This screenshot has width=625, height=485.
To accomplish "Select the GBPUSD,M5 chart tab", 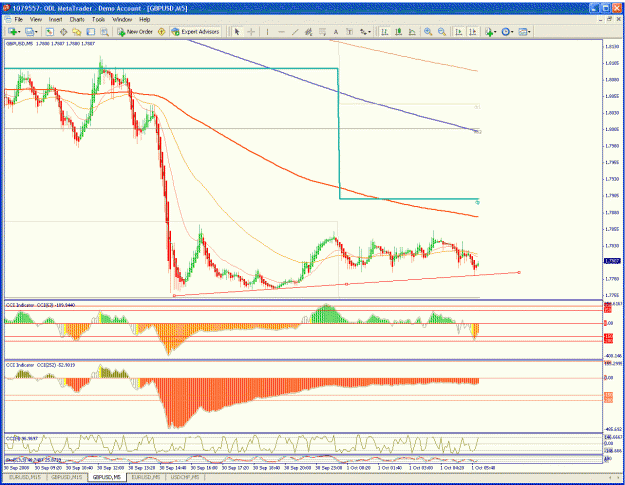I will (x=107, y=477).
